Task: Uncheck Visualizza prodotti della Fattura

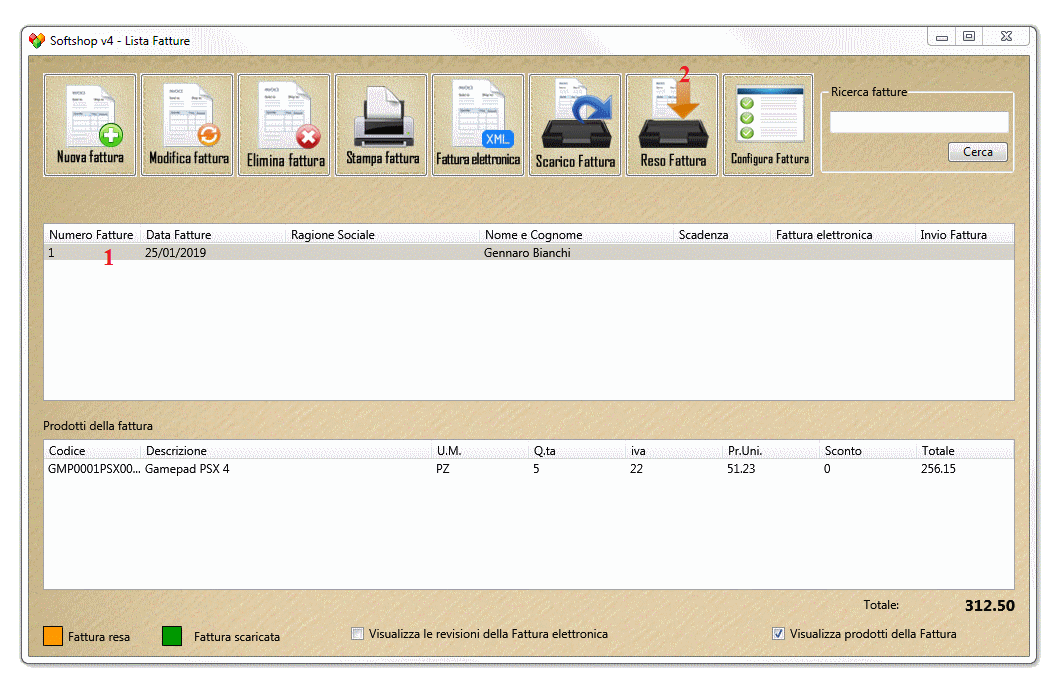Action: pos(779,634)
